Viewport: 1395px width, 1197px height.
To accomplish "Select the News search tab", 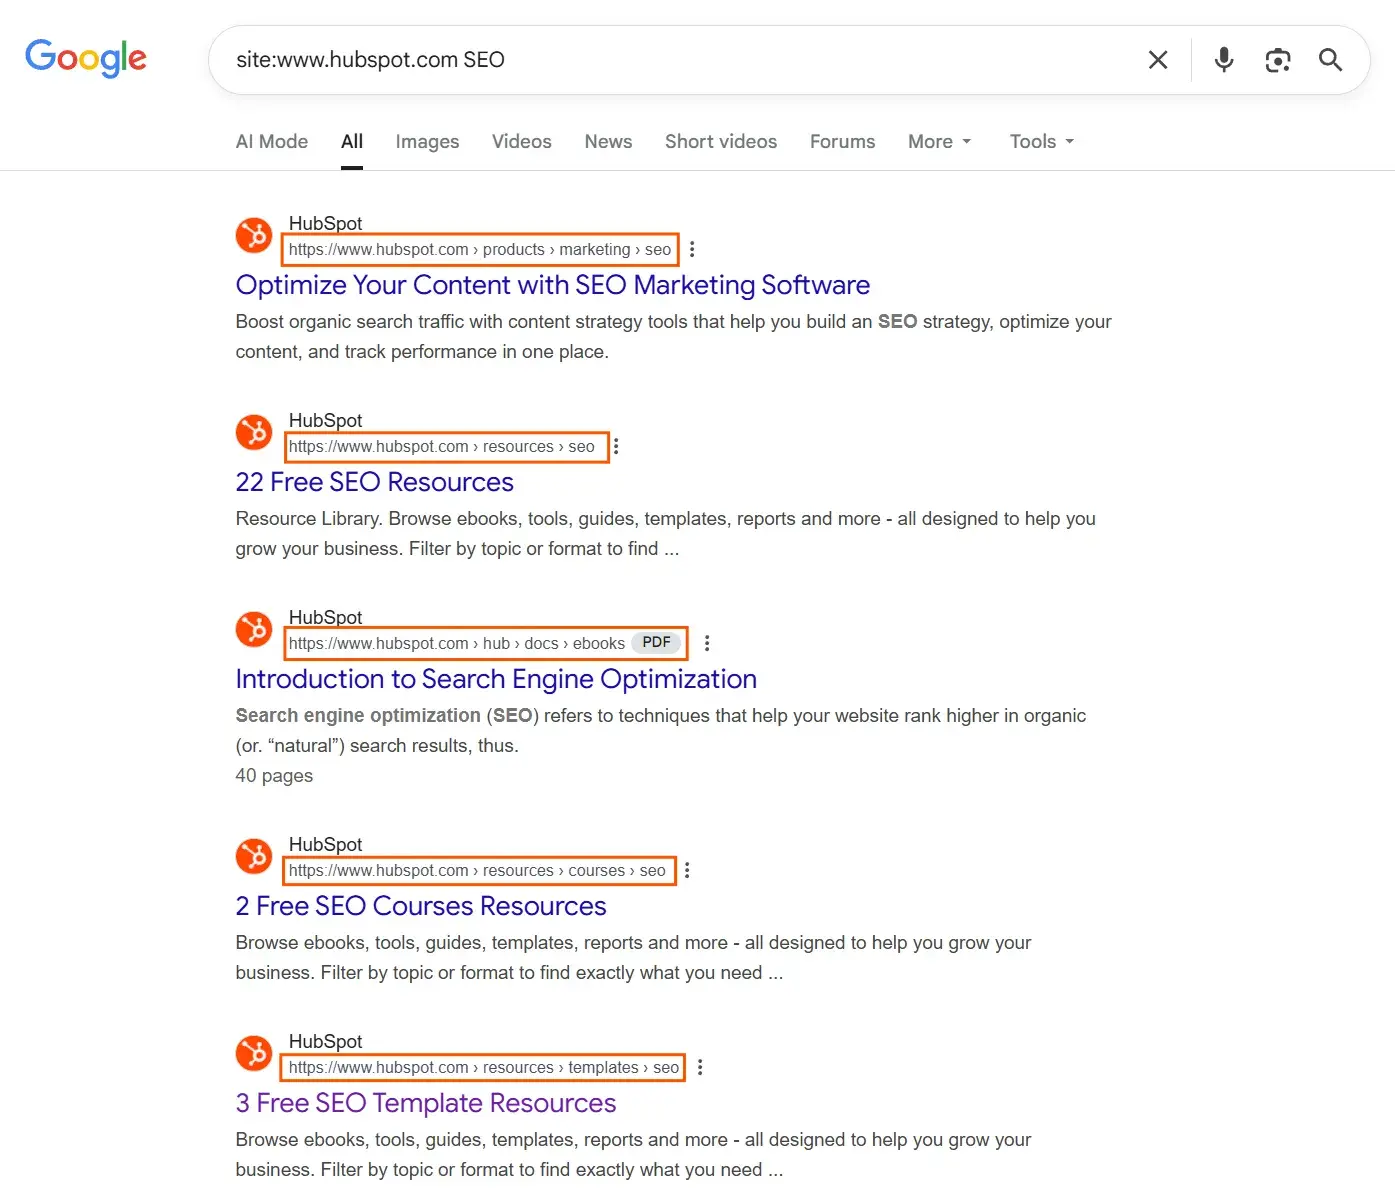I will tap(608, 141).
